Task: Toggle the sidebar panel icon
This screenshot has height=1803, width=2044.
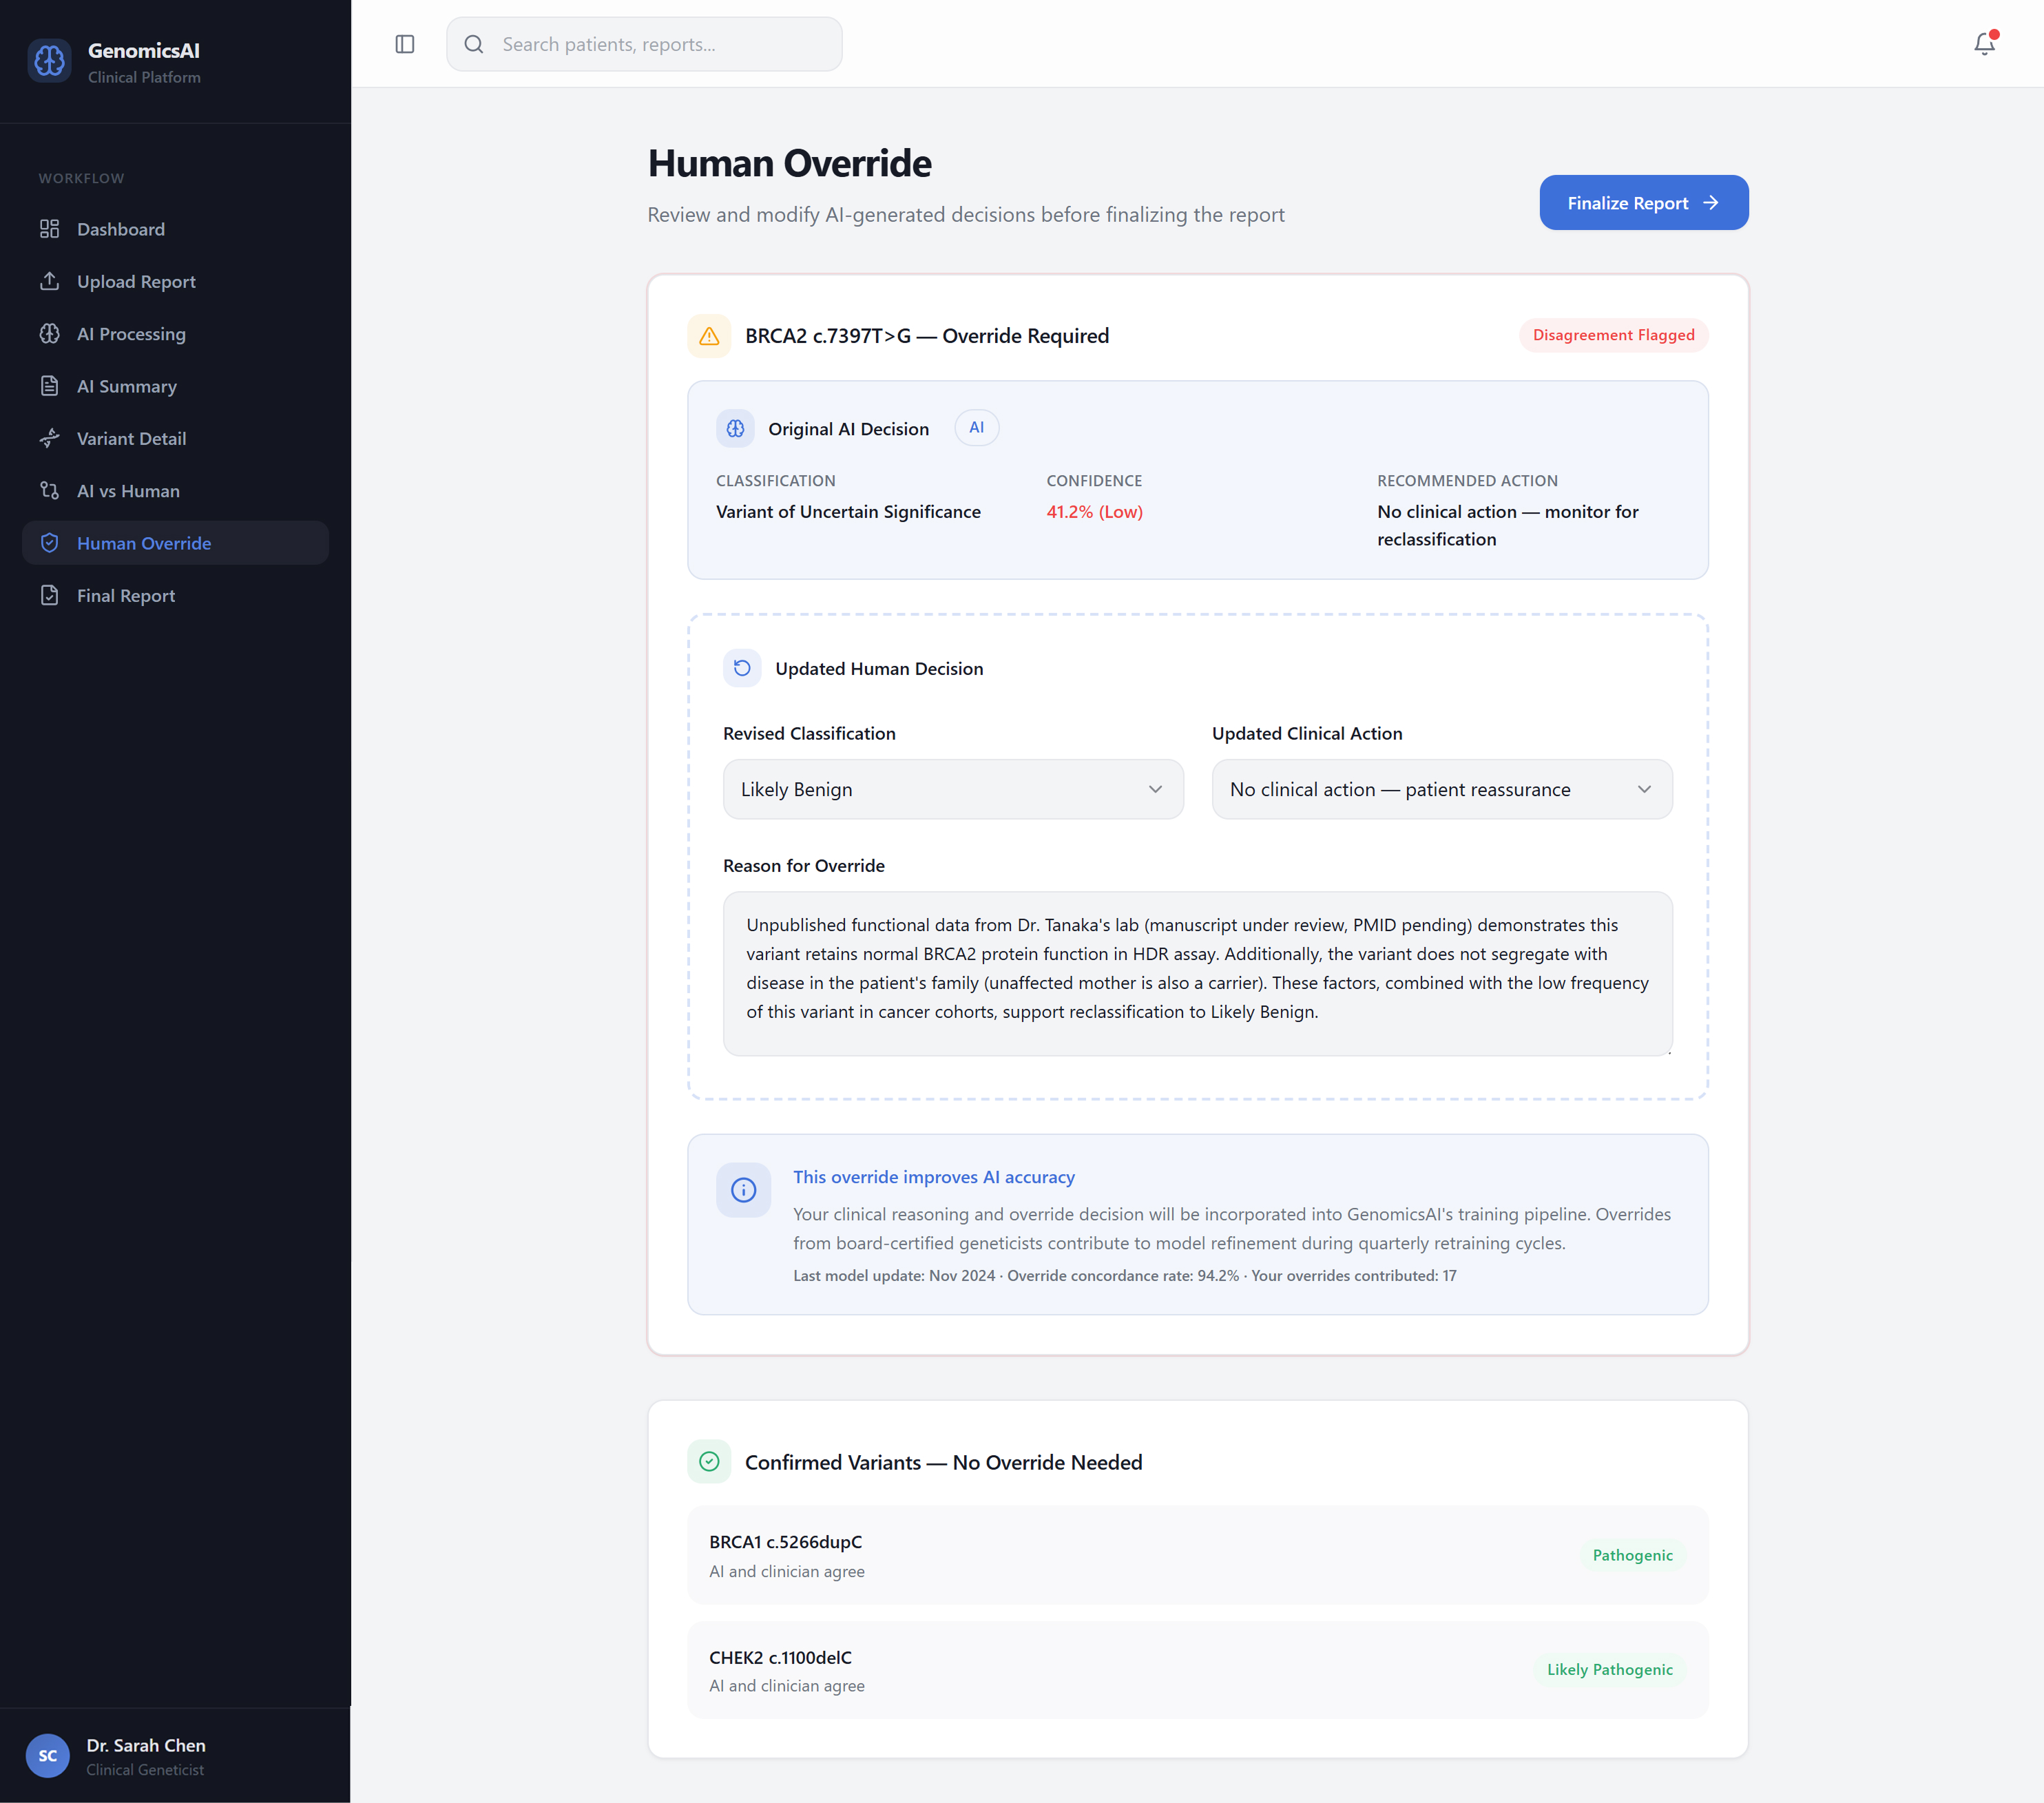Action: click(405, 44)
